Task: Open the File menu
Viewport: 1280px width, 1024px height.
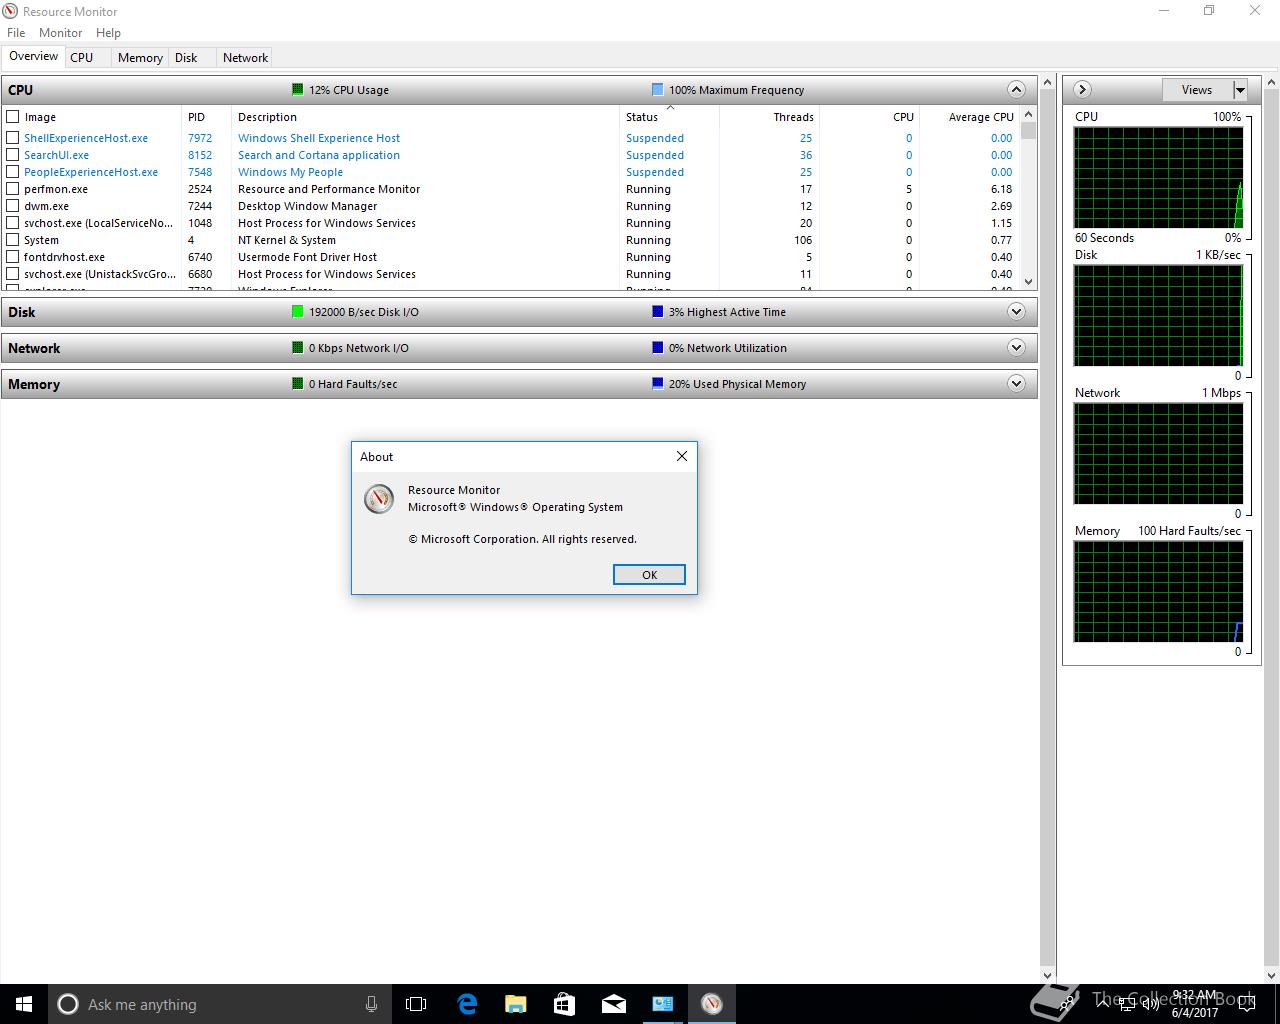Action: click(16, 33)
